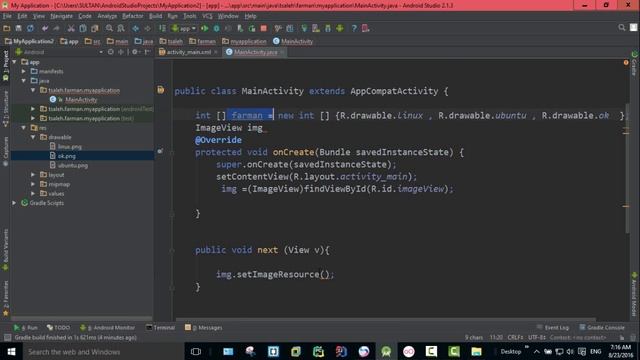Expand the values folder
Viewport: 640px width, 360px height.
(33, 193)
